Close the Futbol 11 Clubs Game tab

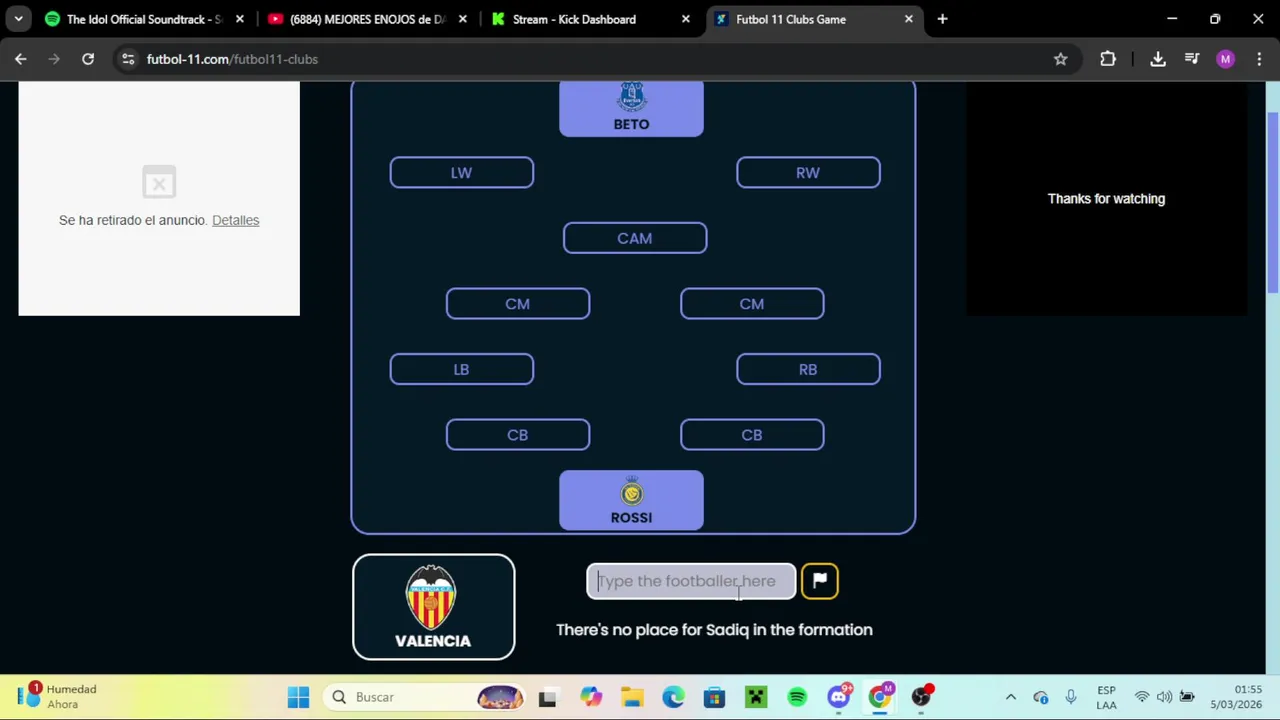point(908,19)
